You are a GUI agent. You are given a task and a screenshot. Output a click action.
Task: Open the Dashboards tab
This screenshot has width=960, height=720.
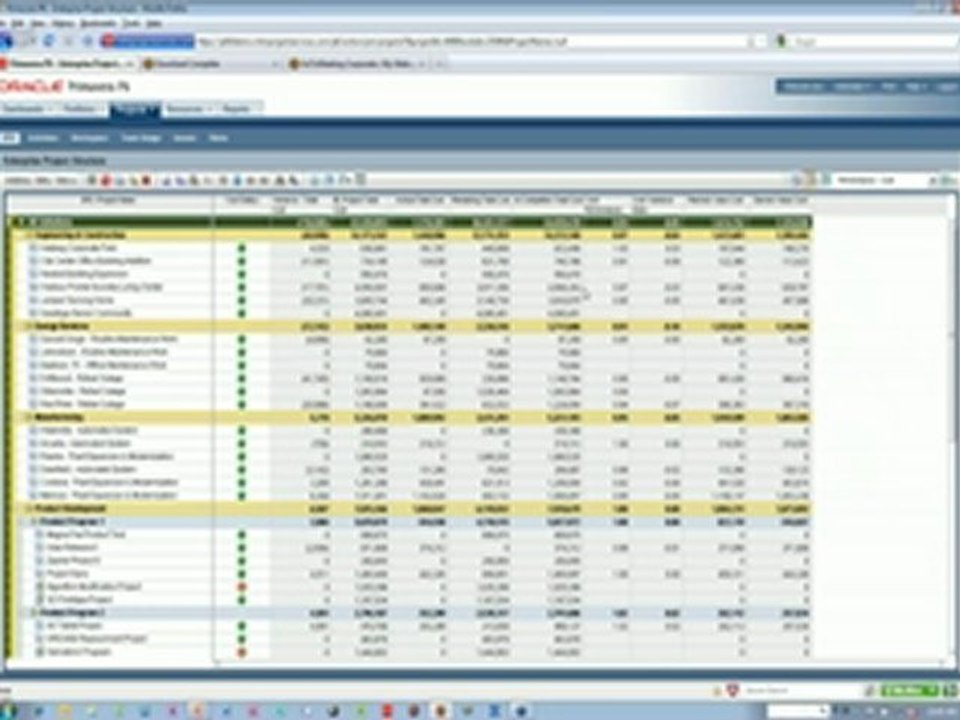(28, 109)
